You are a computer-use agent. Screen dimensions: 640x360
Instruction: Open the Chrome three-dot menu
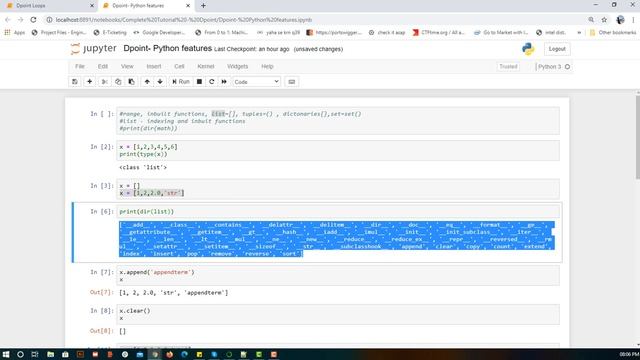tap(633, 20)
